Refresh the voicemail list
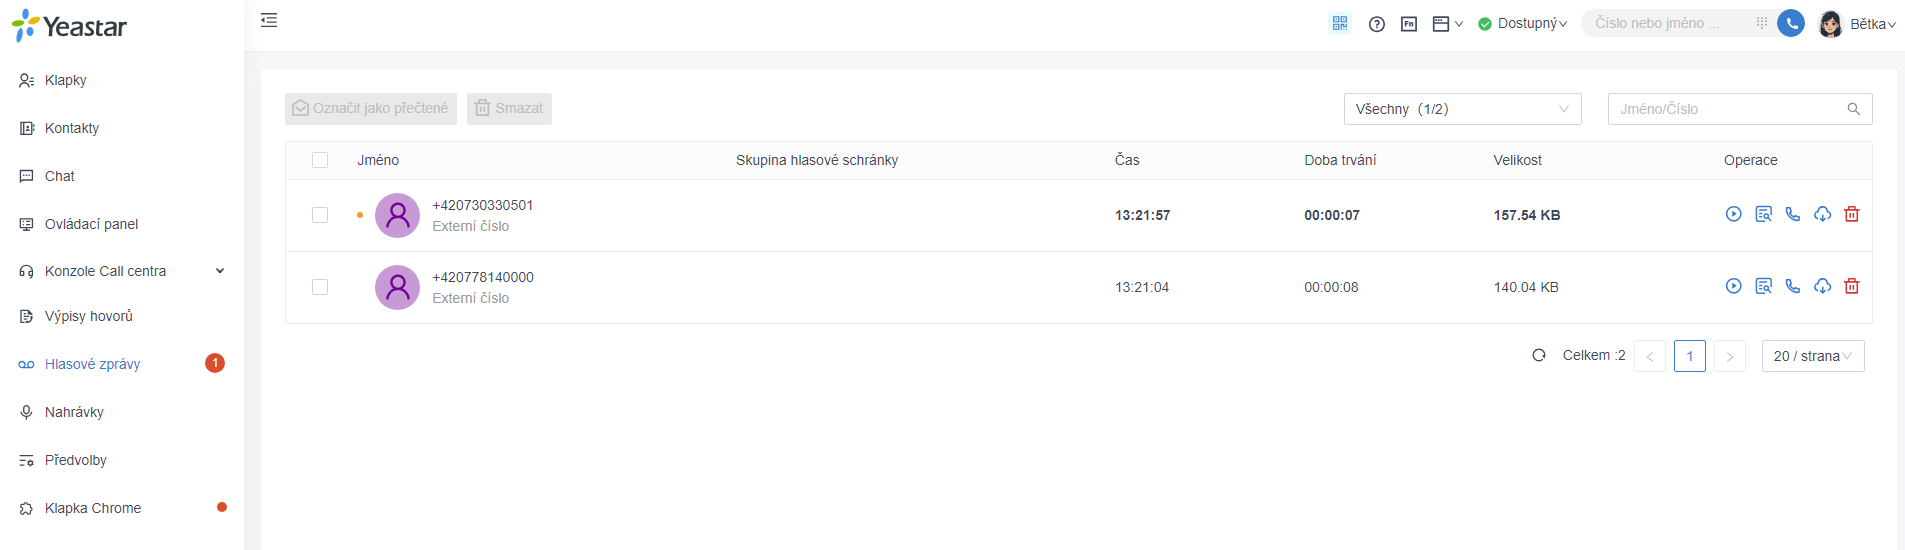 click(x=1539, y=355)
